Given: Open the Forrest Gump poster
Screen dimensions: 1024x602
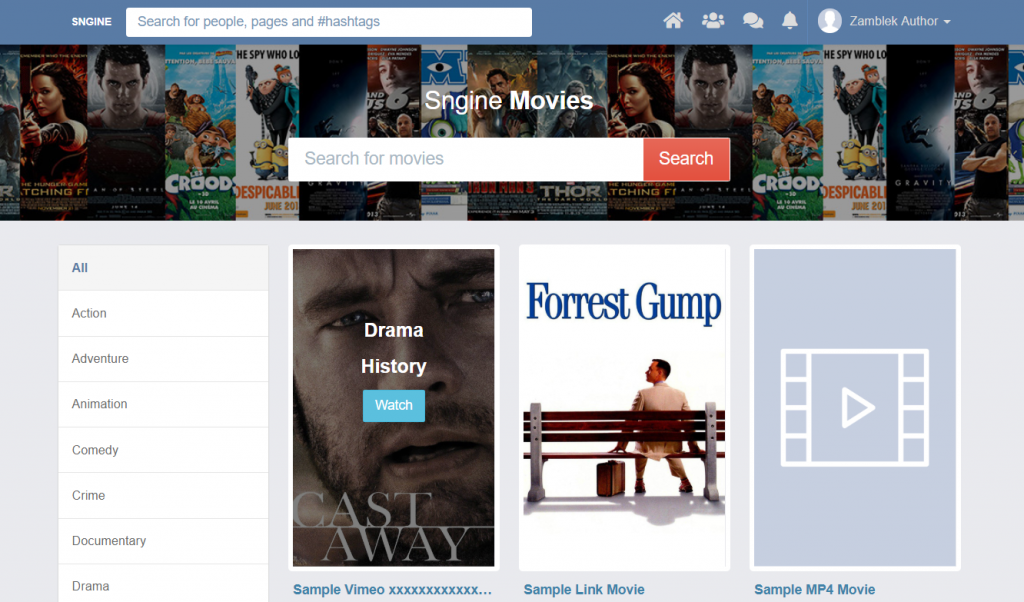Looking at the screenshot, I should click(x=624, y=407).
